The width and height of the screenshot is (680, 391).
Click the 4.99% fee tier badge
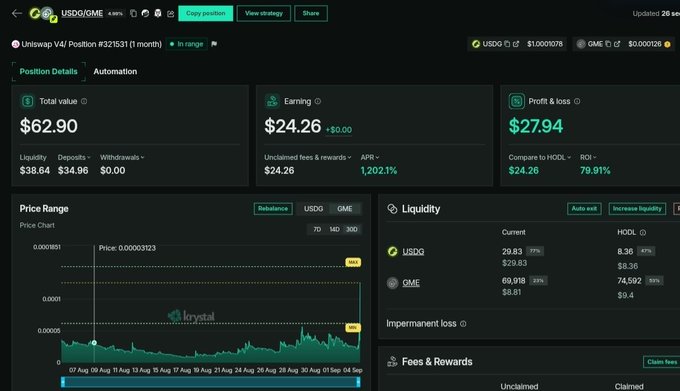click(115, 13)
